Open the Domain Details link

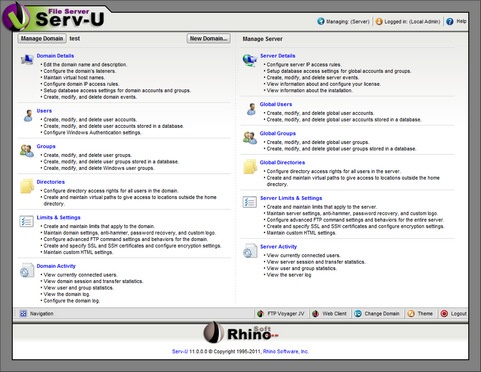pos(55,56)
